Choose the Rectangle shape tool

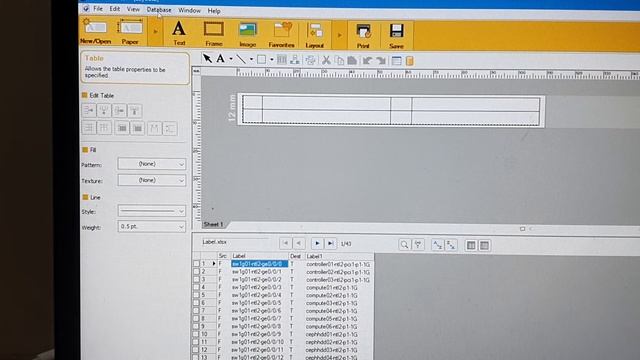262,60
